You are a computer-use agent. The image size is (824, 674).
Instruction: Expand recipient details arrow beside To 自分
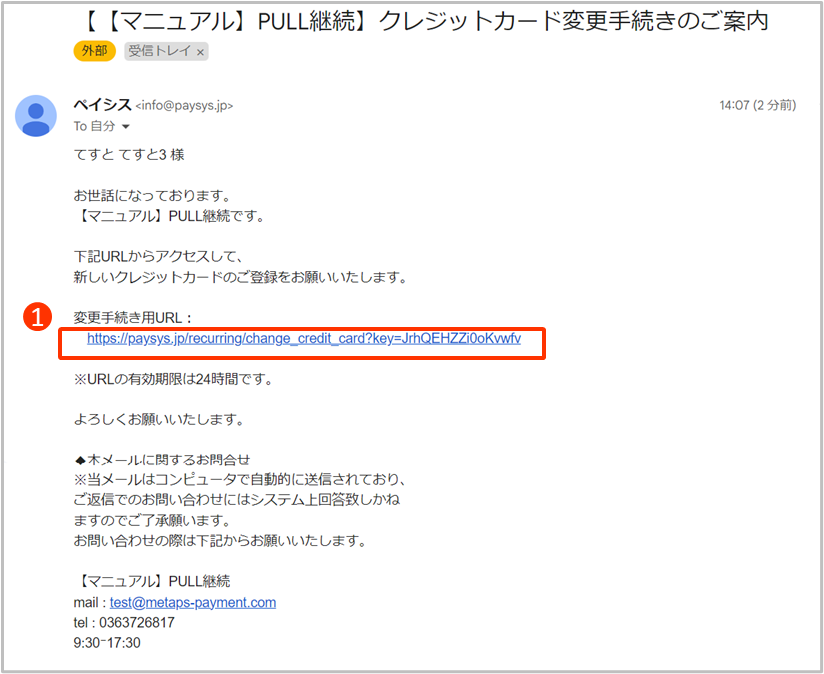click(x=126, y=127)
